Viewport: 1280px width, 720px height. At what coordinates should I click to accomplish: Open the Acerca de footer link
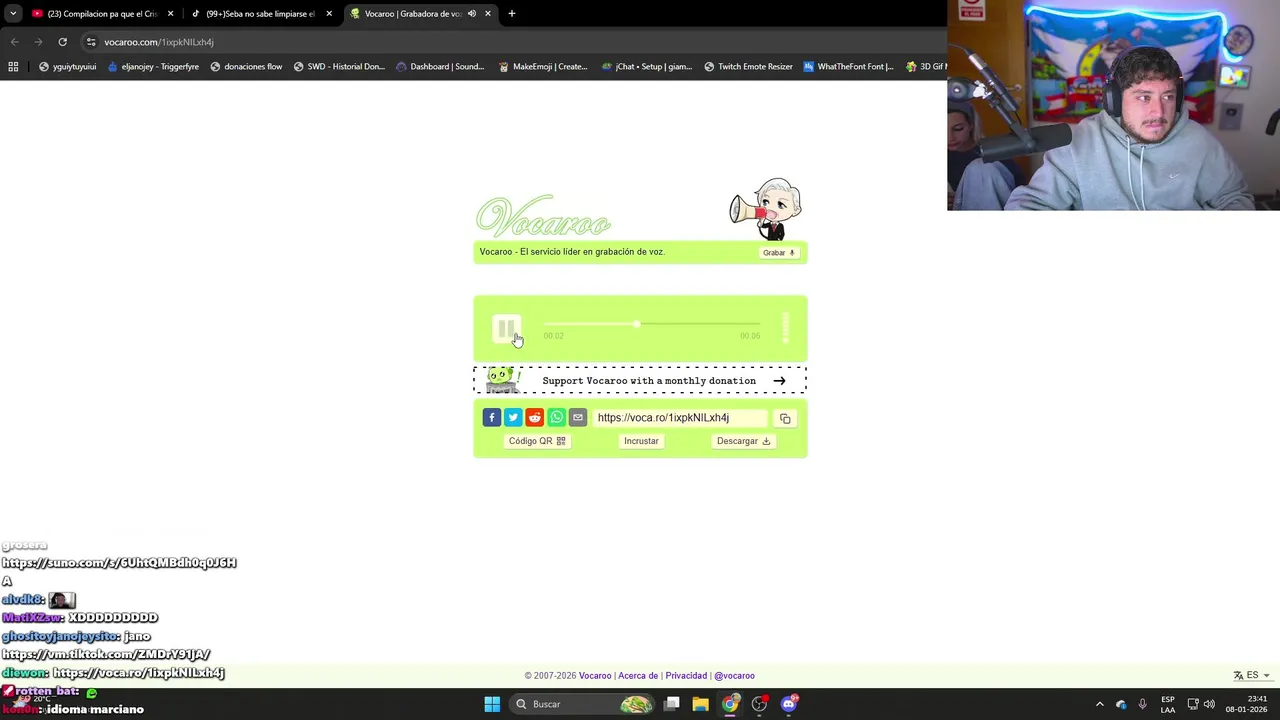(x=638, y=676)
